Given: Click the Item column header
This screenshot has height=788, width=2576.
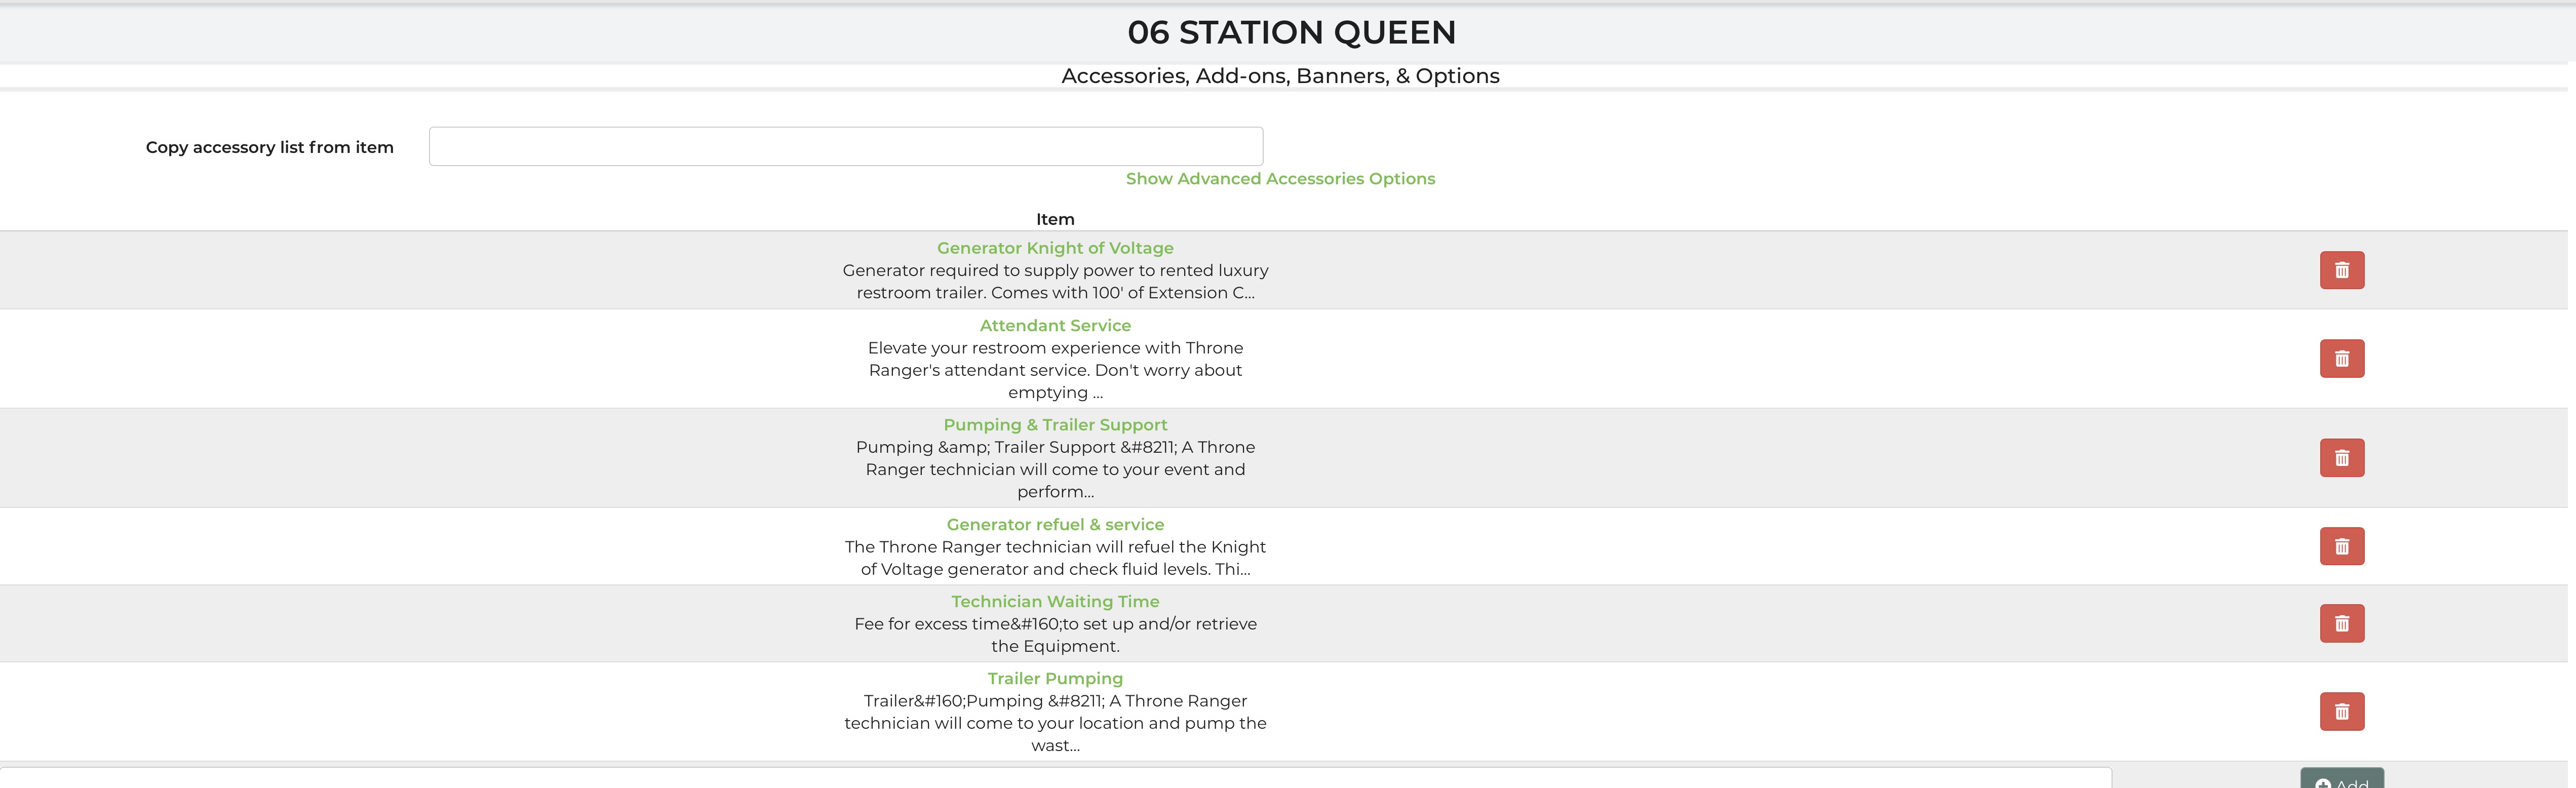Looking at the screenshot, I should [x=1055, y=219].
